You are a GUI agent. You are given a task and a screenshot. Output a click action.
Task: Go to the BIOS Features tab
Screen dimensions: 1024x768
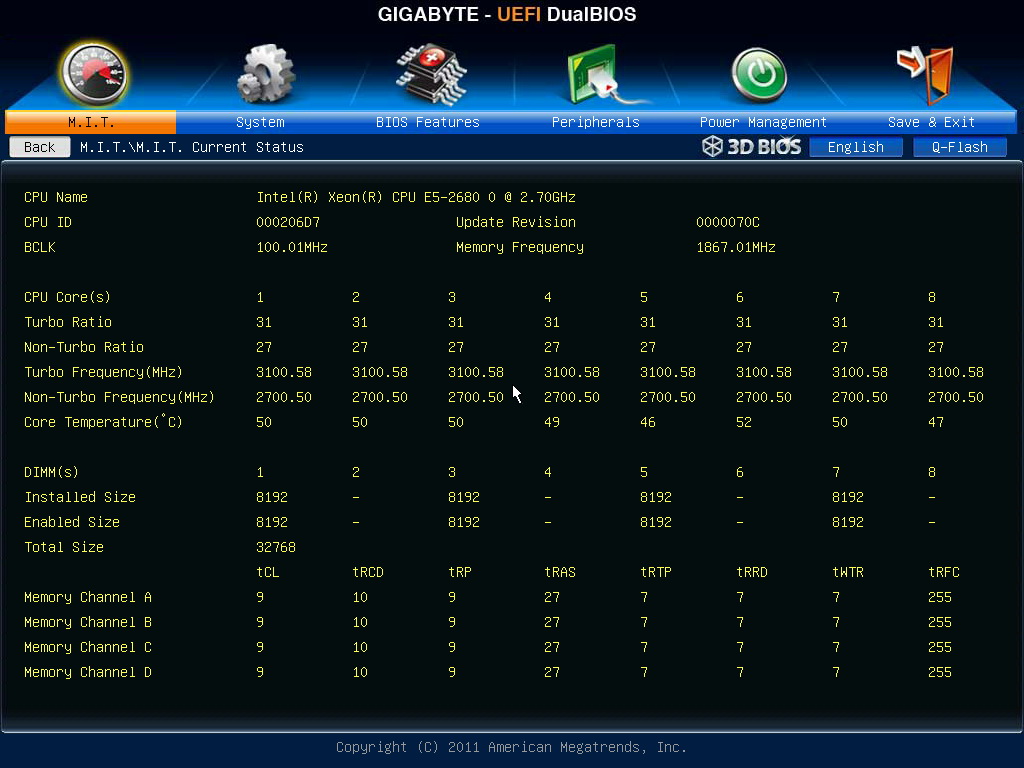(x=428, y=122)
